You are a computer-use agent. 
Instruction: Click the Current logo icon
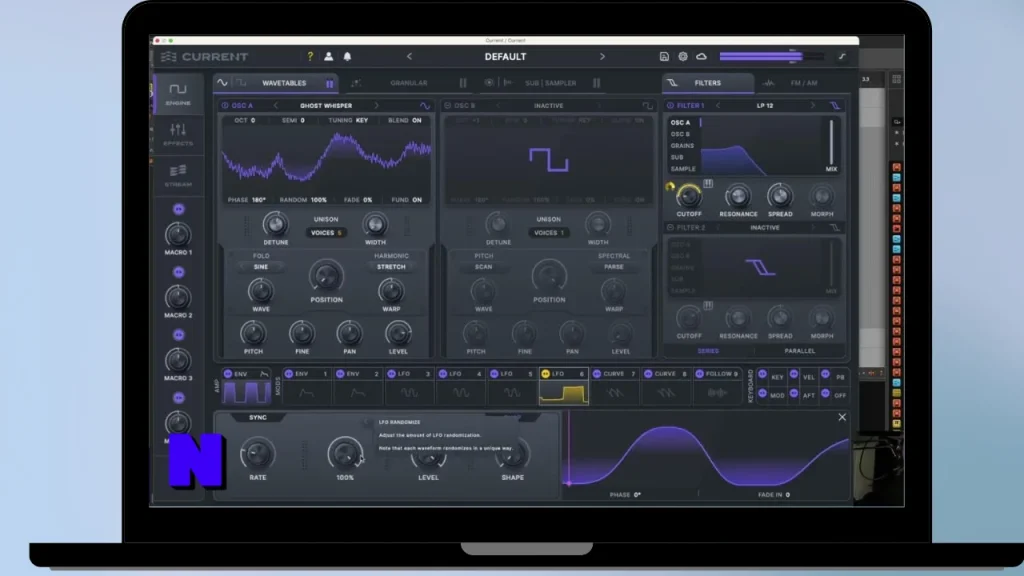pyautogui.click(x=168, y=57)
